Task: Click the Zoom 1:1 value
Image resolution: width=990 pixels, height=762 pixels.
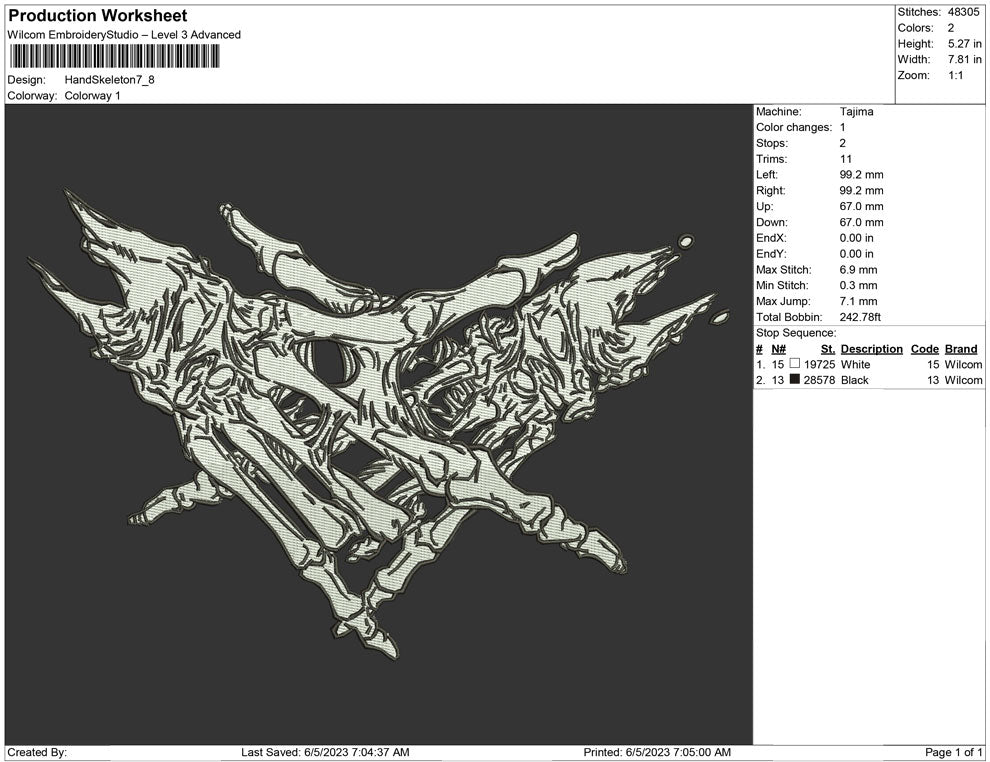Action: [x=955, y=76]
